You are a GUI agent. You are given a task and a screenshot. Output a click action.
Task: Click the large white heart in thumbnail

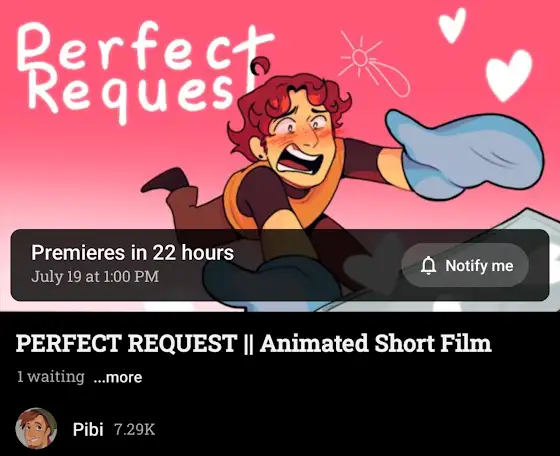(x=508, y=75)
